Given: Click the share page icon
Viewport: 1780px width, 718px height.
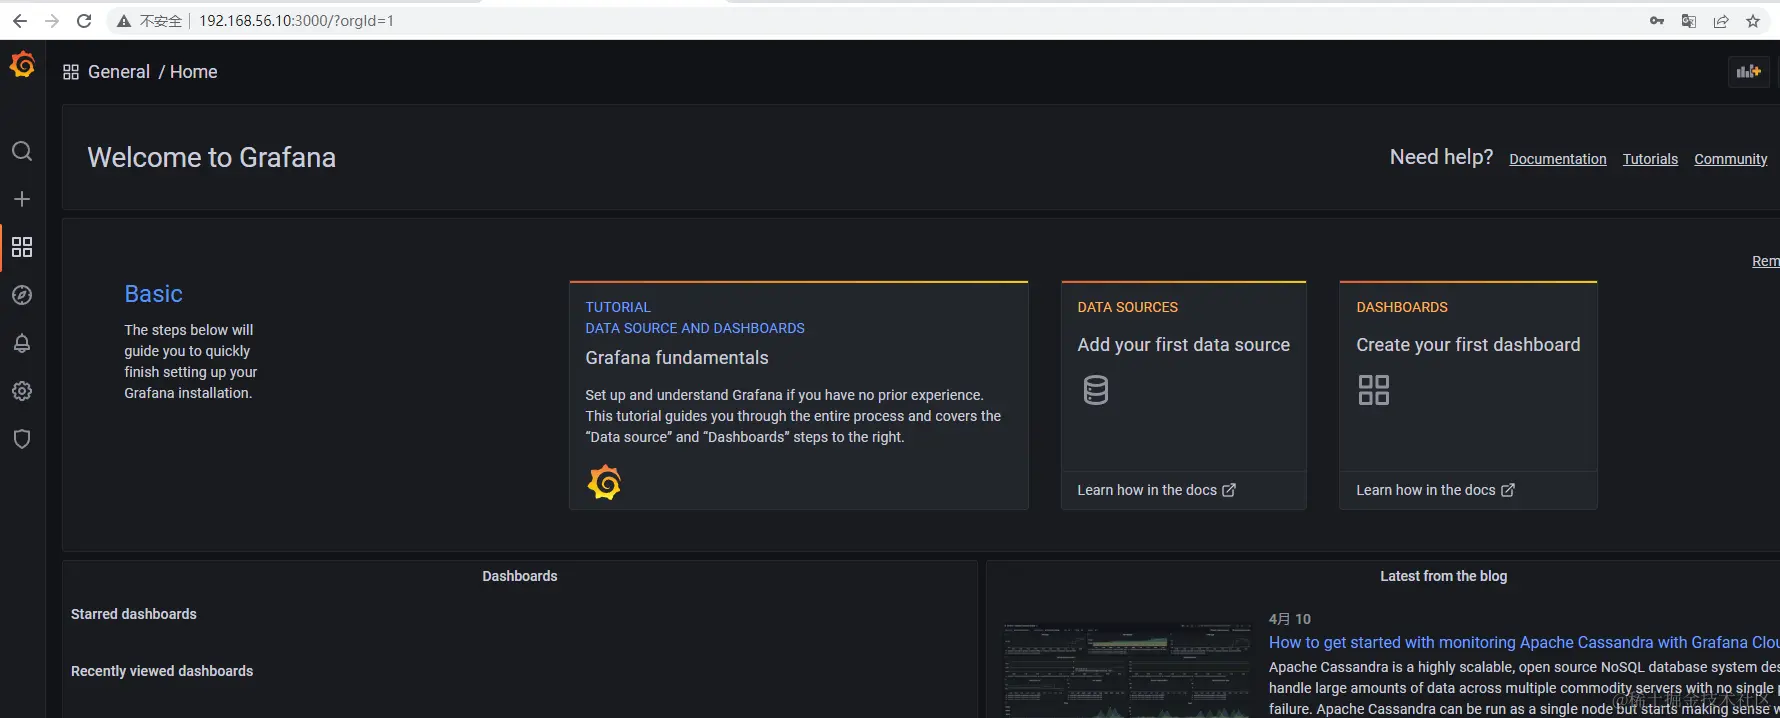Looking at the screenshot, I should coord(1721,21).
